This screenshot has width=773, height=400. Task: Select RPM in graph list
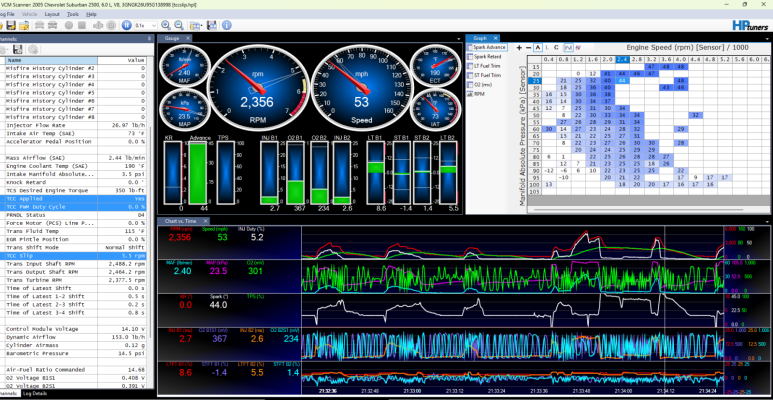[x=475, y=94]
